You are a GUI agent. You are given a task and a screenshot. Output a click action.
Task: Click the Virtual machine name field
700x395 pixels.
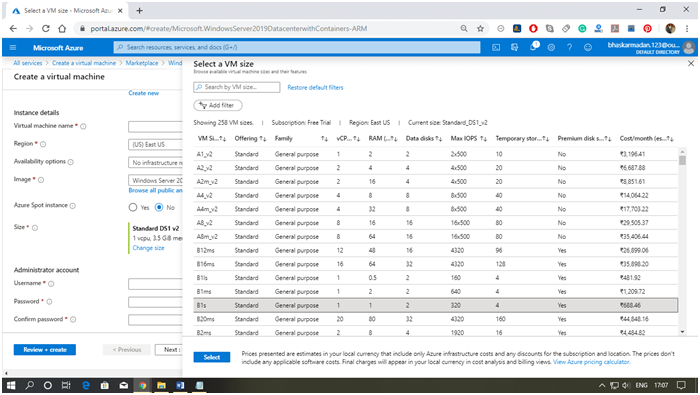click(x=155, y=127)
